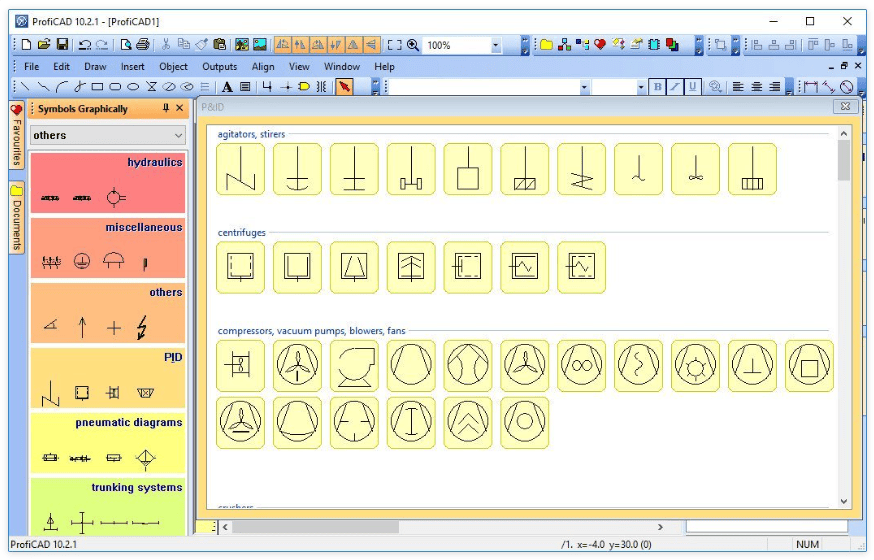Viewport: 874px width, 560px height.
Task: Click the Open folder toolbar icon
Action: (44, 45)
